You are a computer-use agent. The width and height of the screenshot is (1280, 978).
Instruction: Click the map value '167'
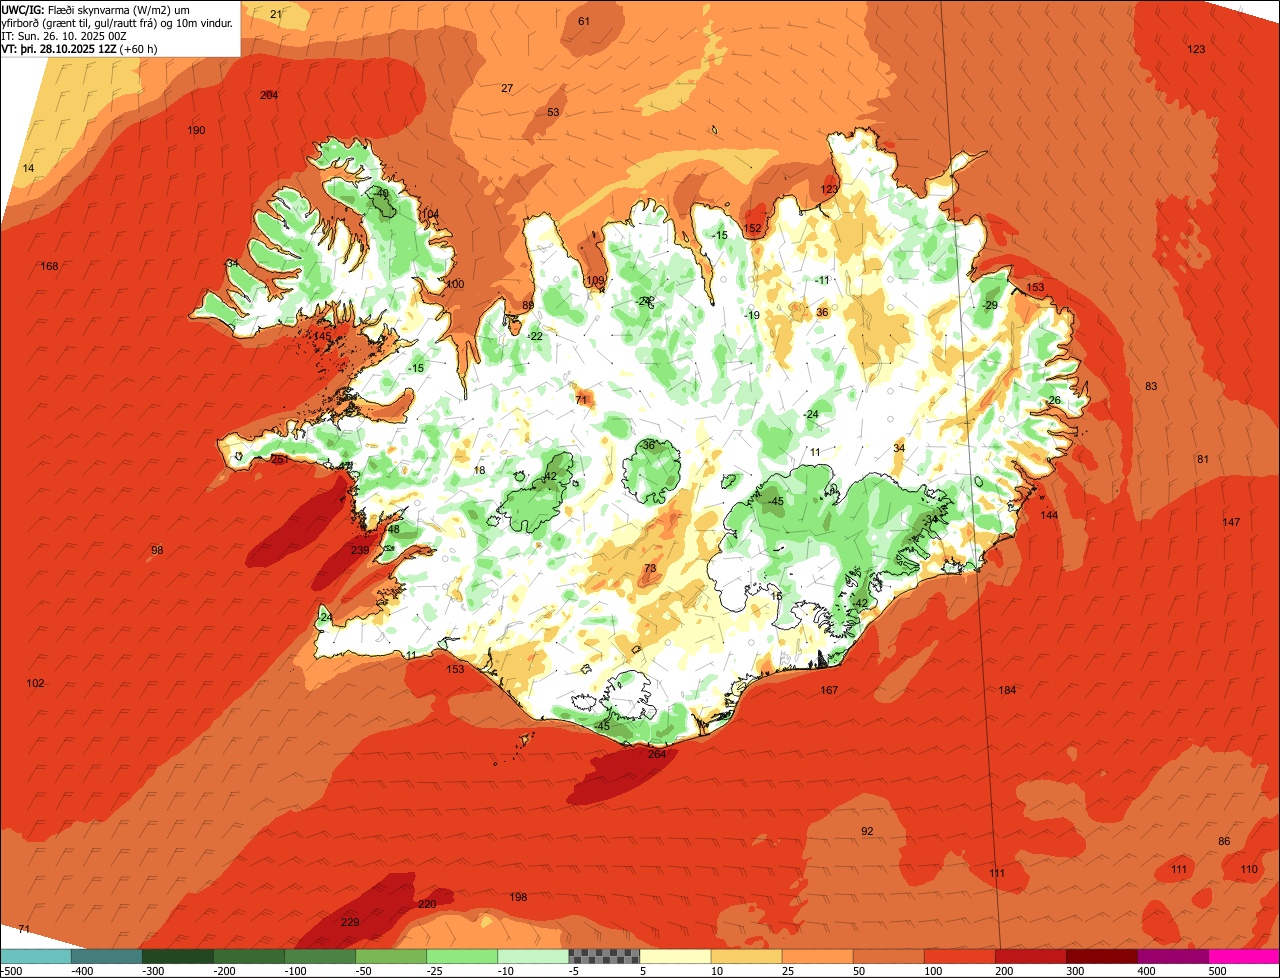coord(829,690)
